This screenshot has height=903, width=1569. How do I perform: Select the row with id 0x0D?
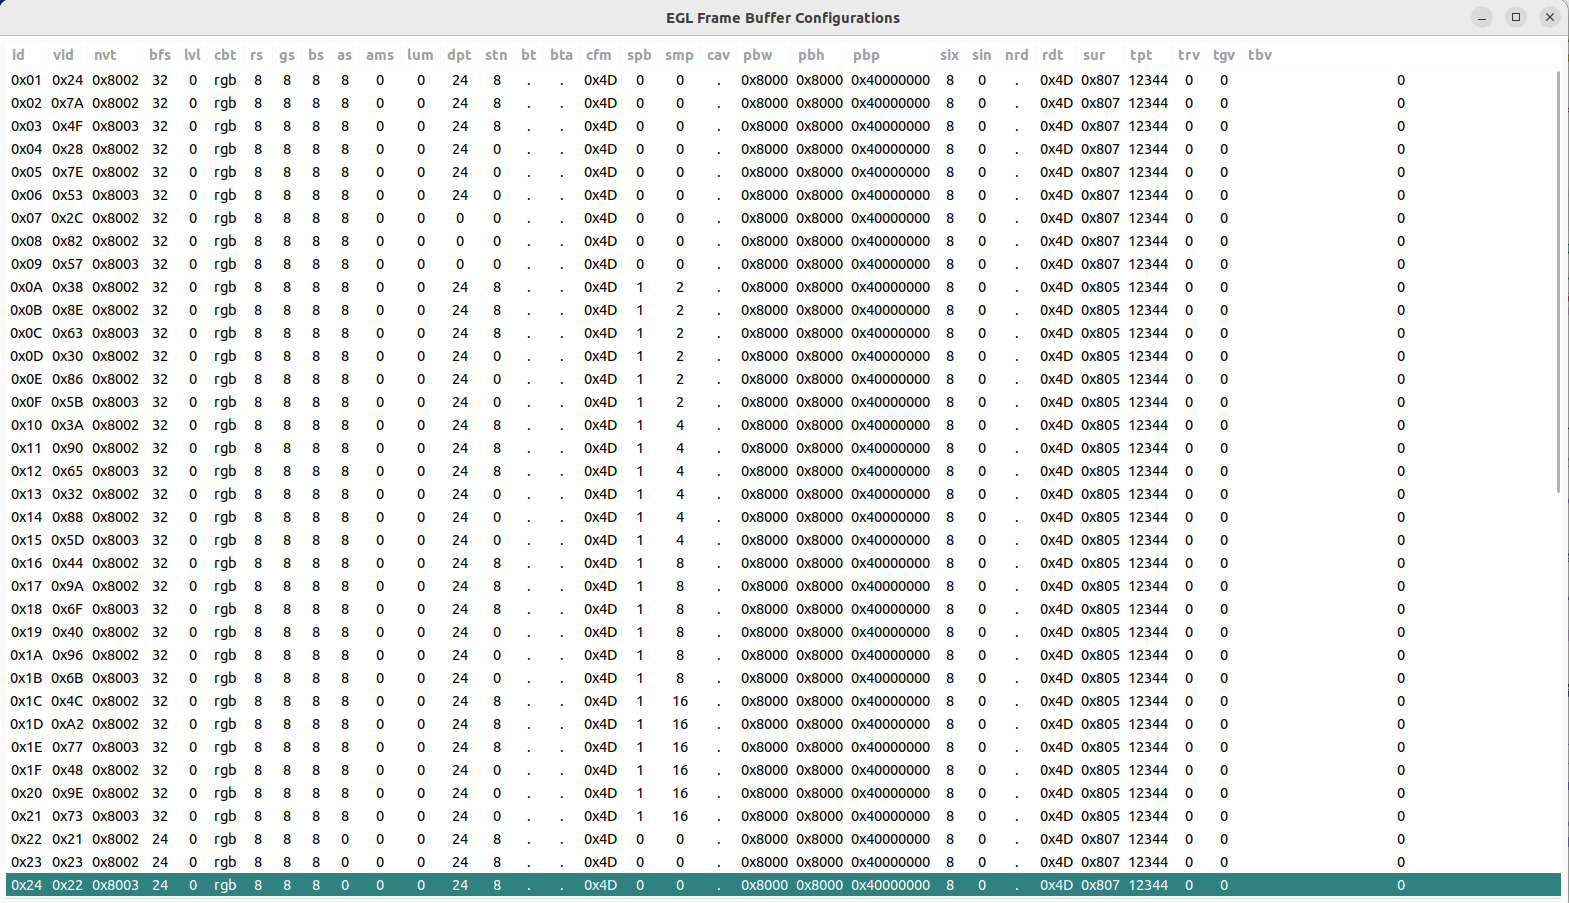[x=783, y=356]
